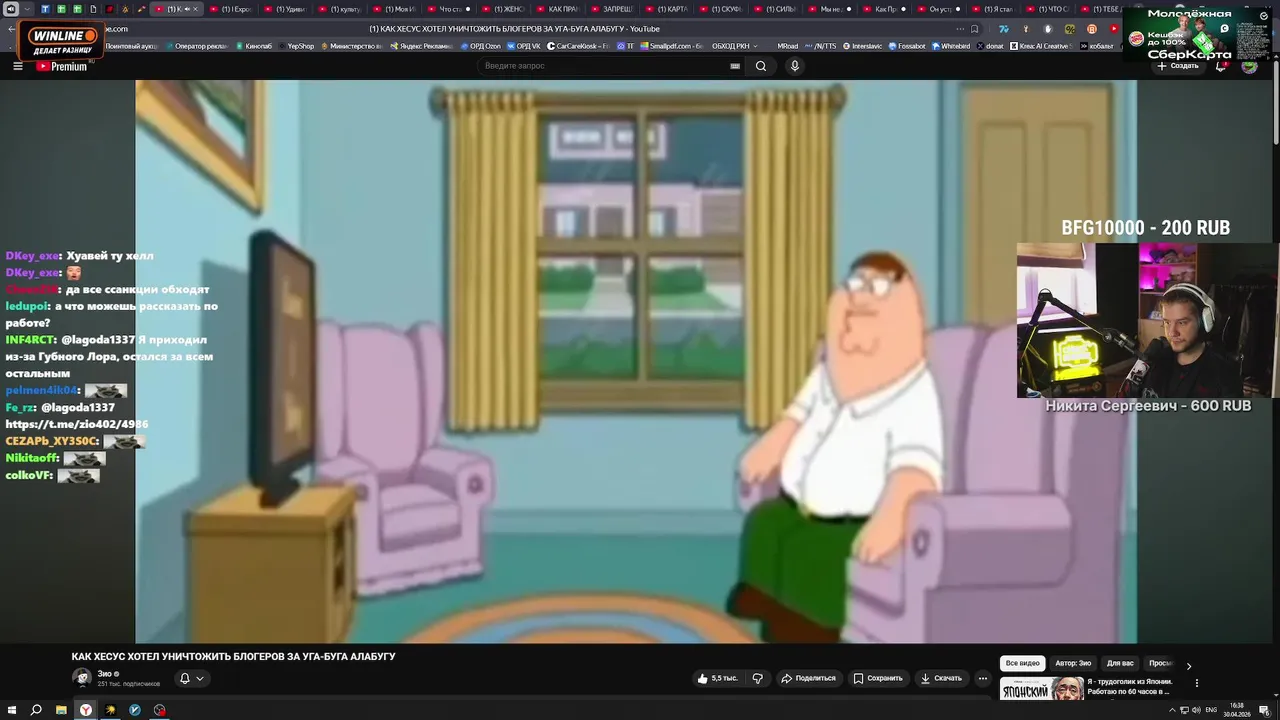Open the Яндекс Реклама bookmark

pos(421,46)
